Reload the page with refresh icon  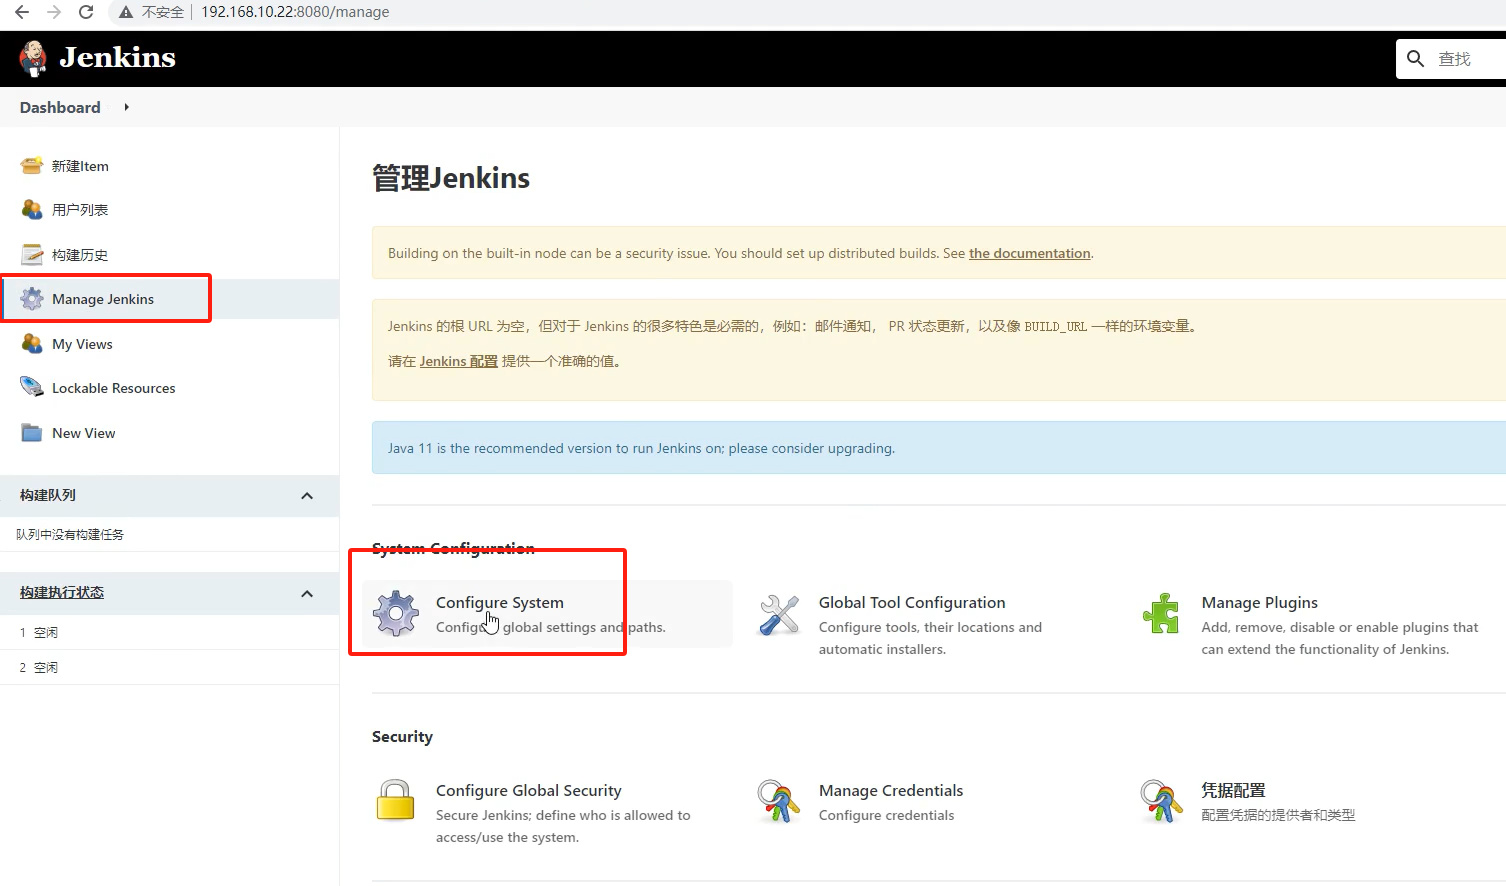click(x=86, y=12)
